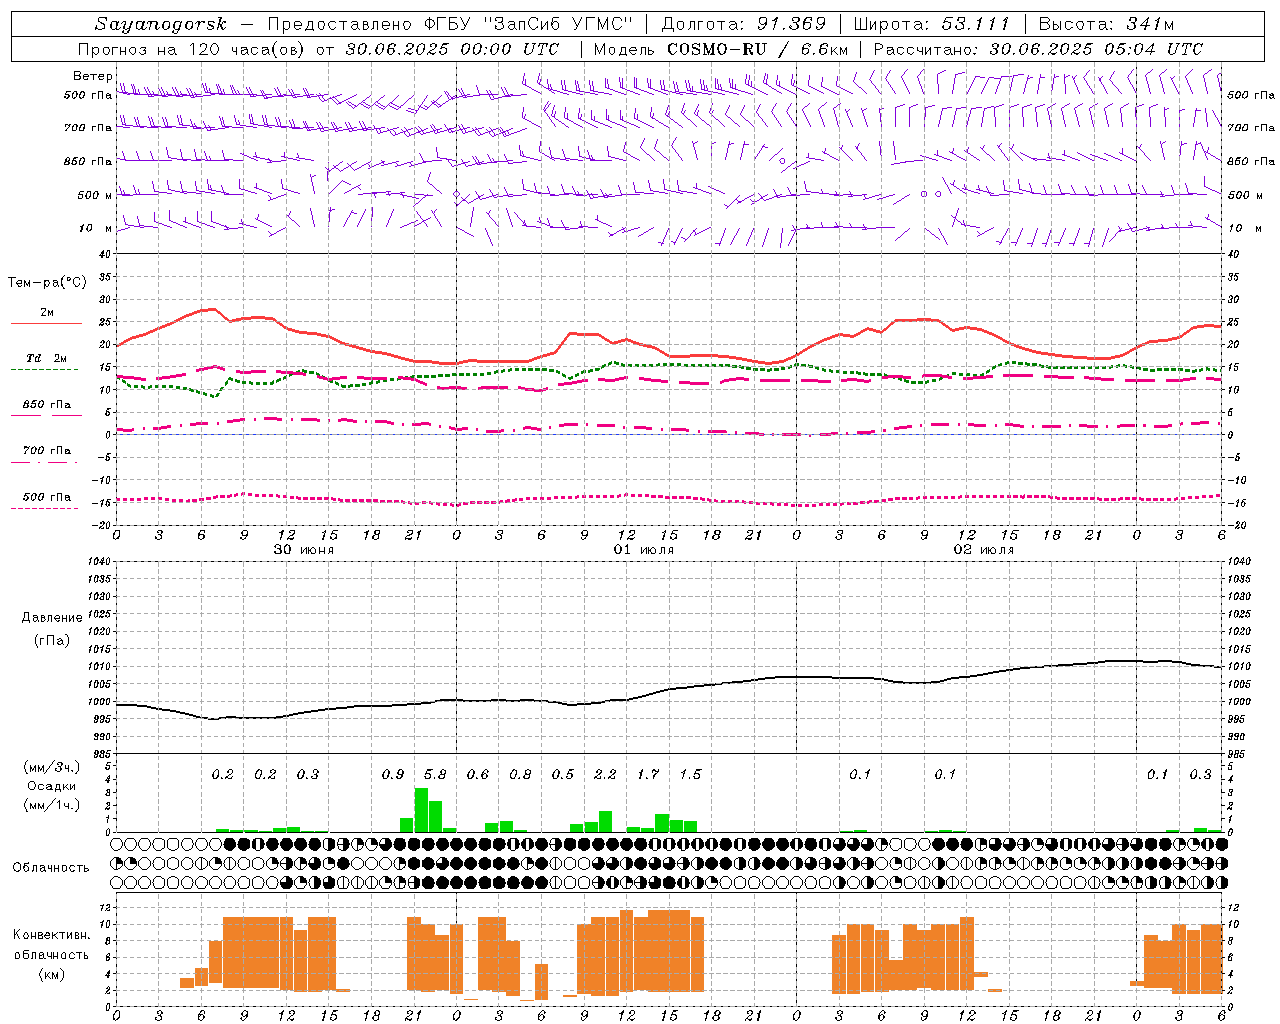The image size is (1280, 1024).
Task: Click the '1.7' precipitation total value
Action: (648, 774)
